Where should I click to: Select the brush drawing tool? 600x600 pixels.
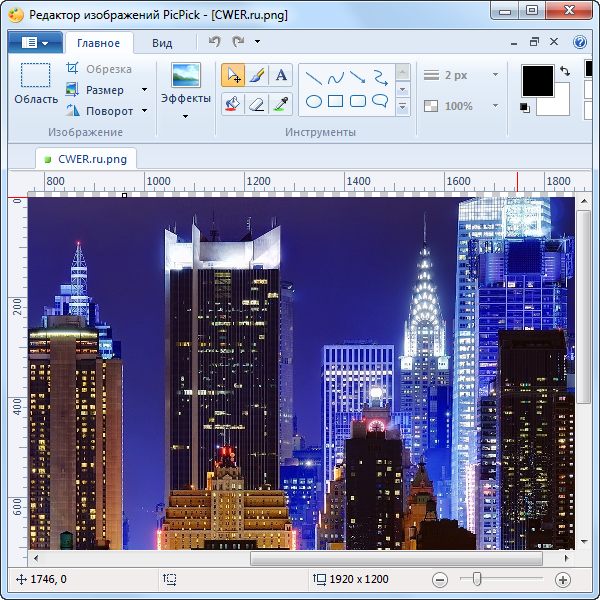pos(257,75)
